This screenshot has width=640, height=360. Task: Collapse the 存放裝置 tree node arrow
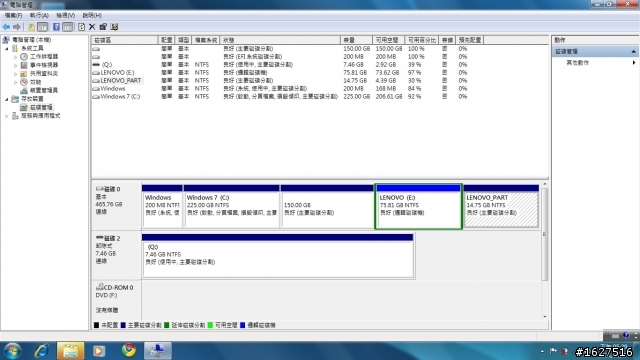point(7,99)
